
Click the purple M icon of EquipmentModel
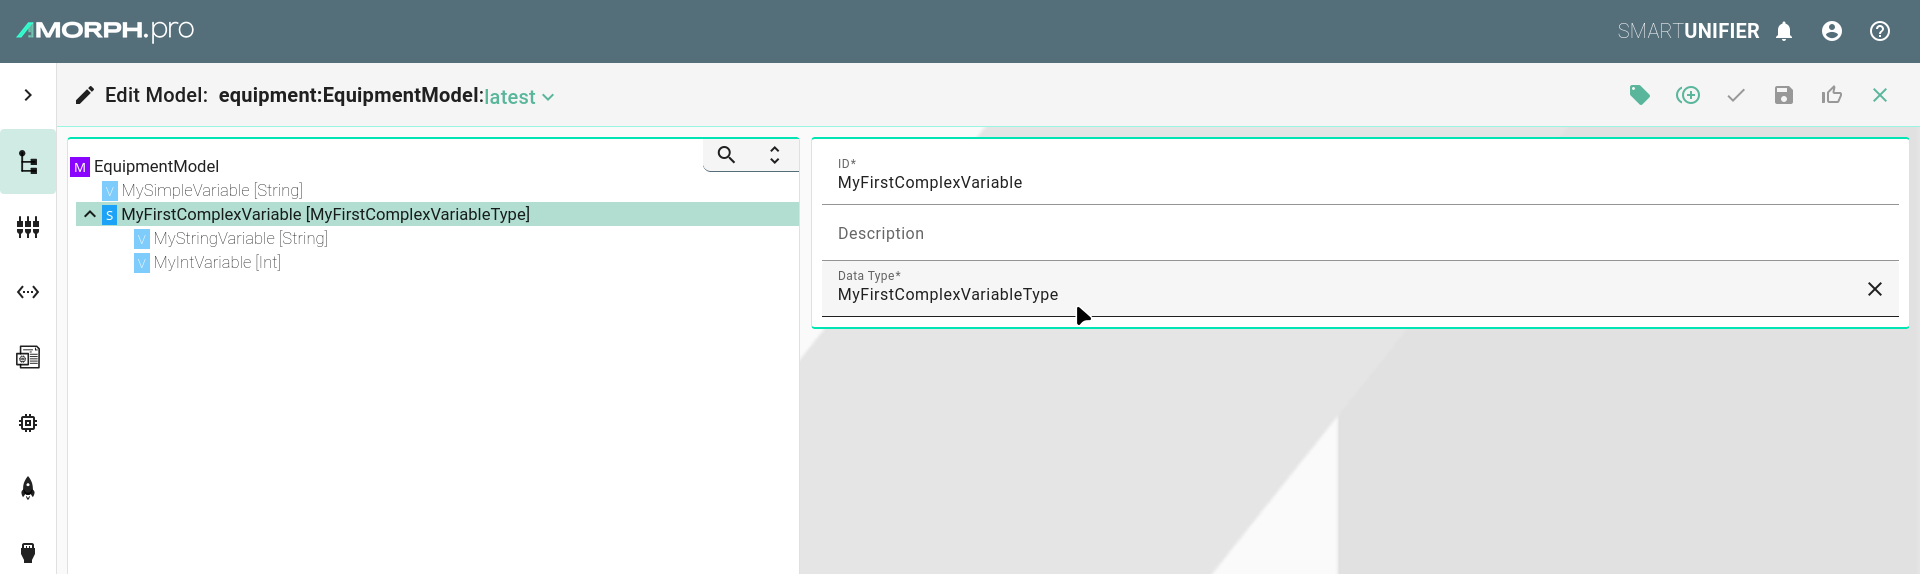point(80,167)
